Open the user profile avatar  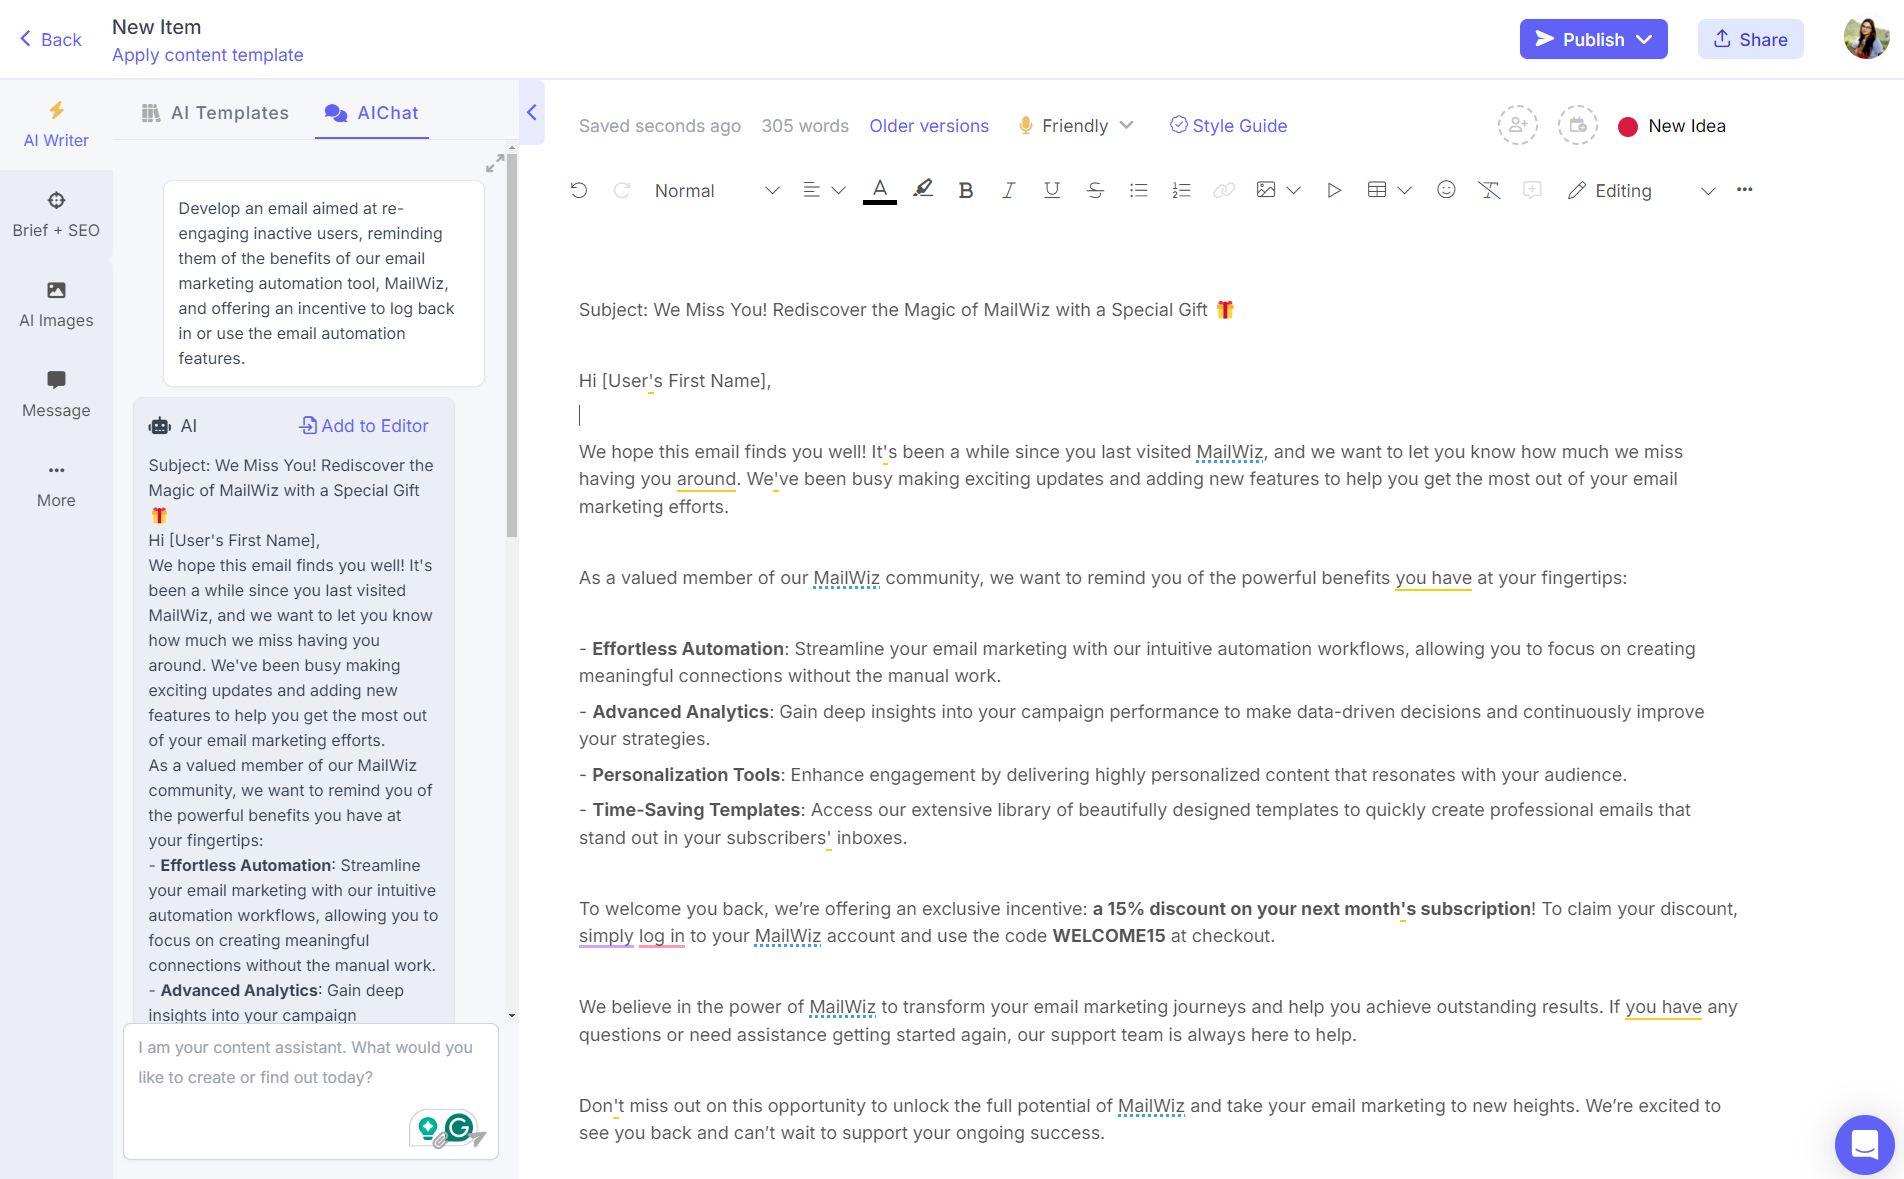(1866, 39)
